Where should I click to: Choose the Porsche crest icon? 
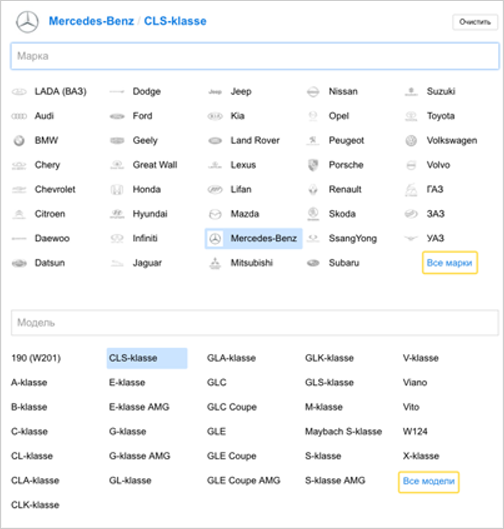coord(313,165)
